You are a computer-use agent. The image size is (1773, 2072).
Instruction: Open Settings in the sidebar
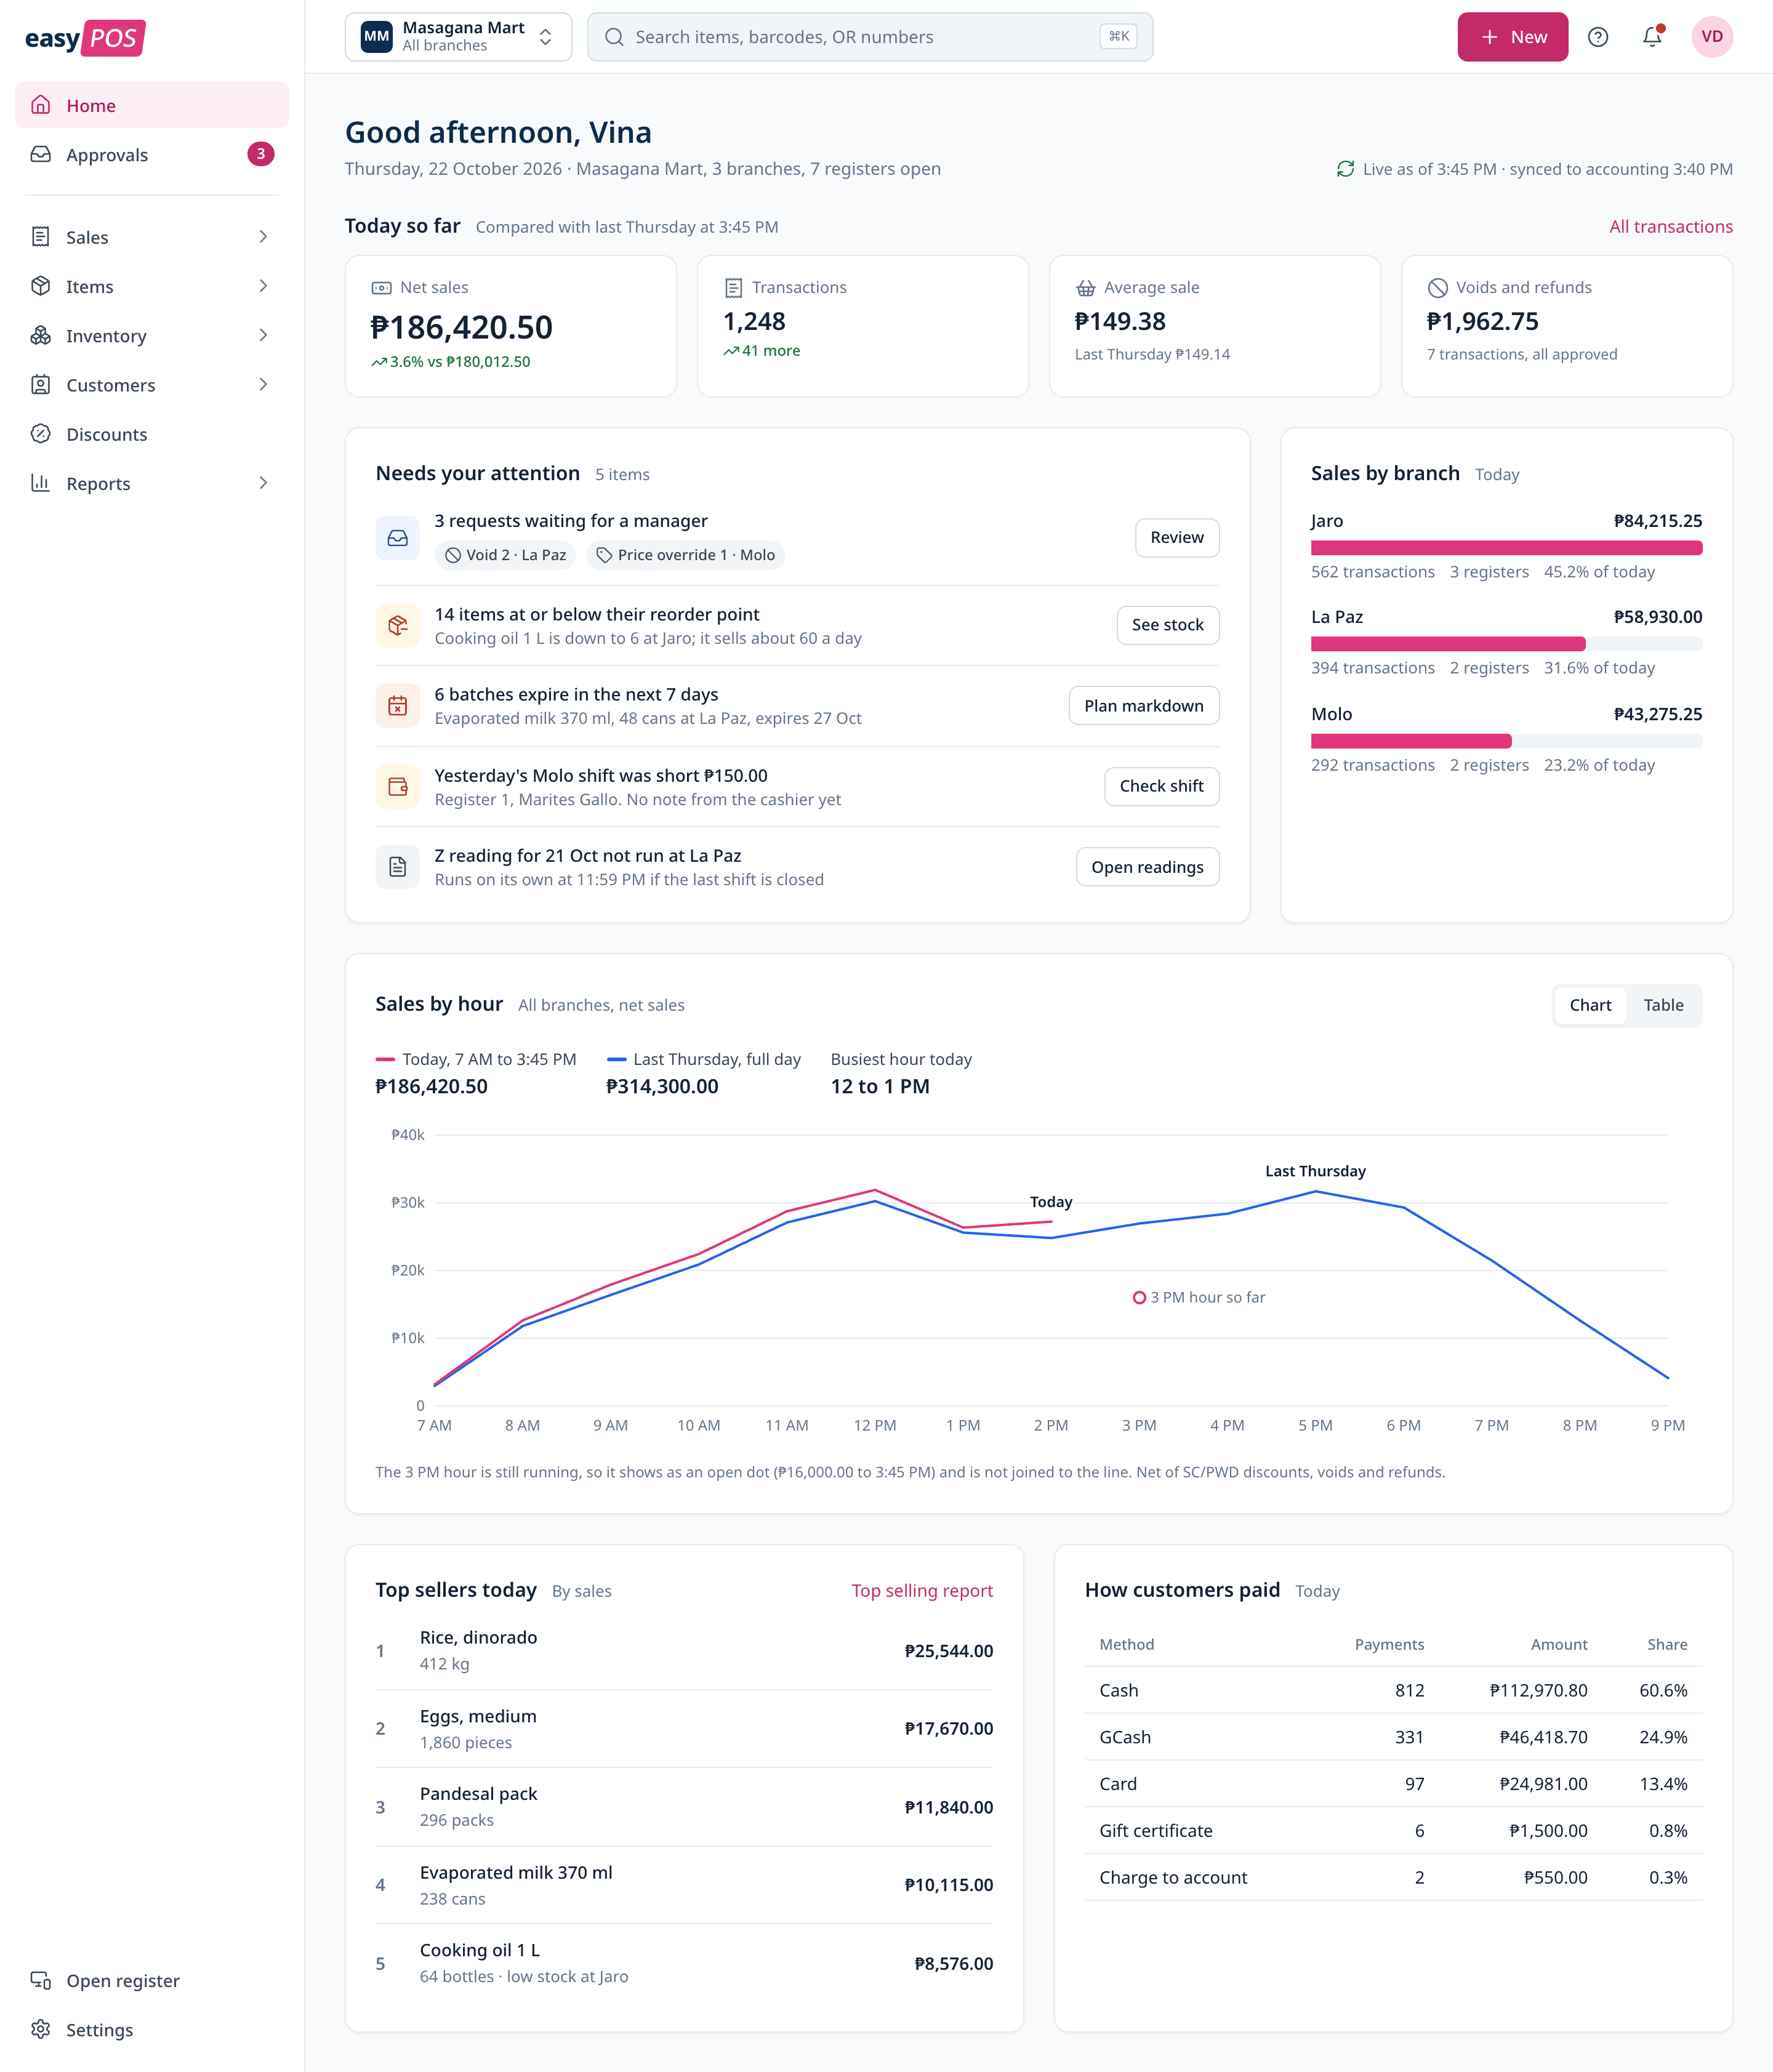pyautogui.click(x=152, y=2029)
